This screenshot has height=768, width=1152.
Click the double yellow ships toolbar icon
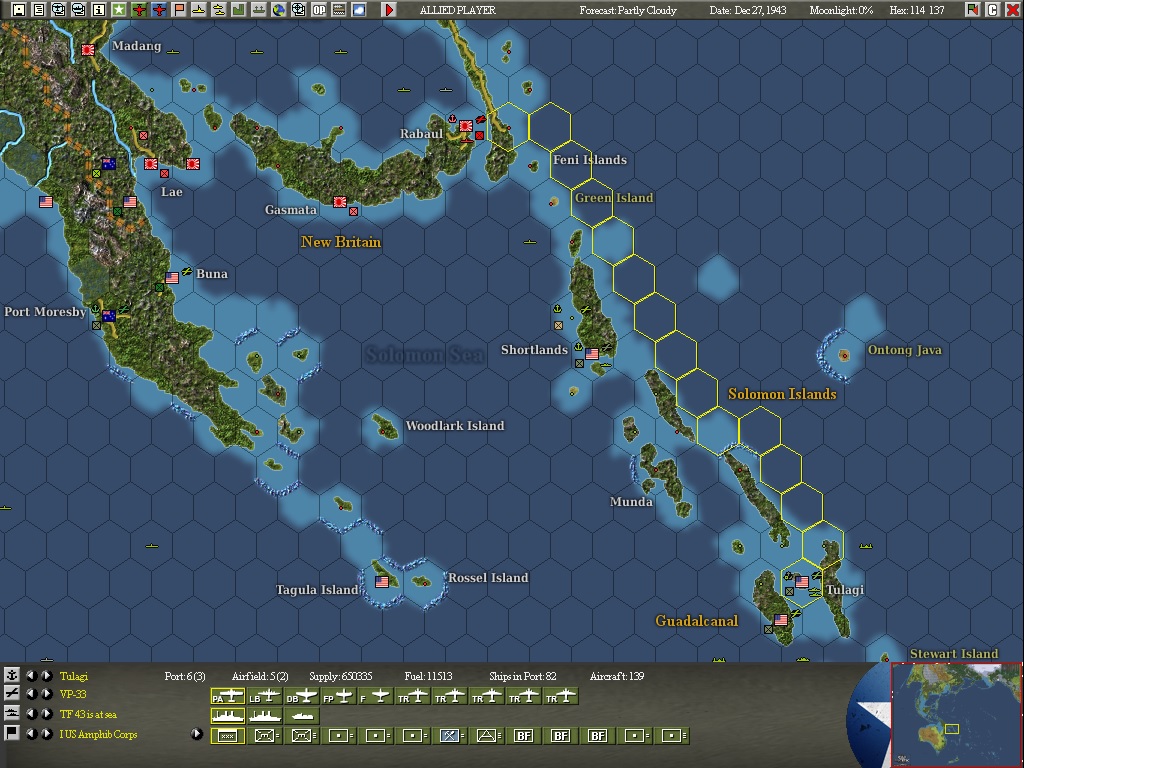[x=218, y=10]
